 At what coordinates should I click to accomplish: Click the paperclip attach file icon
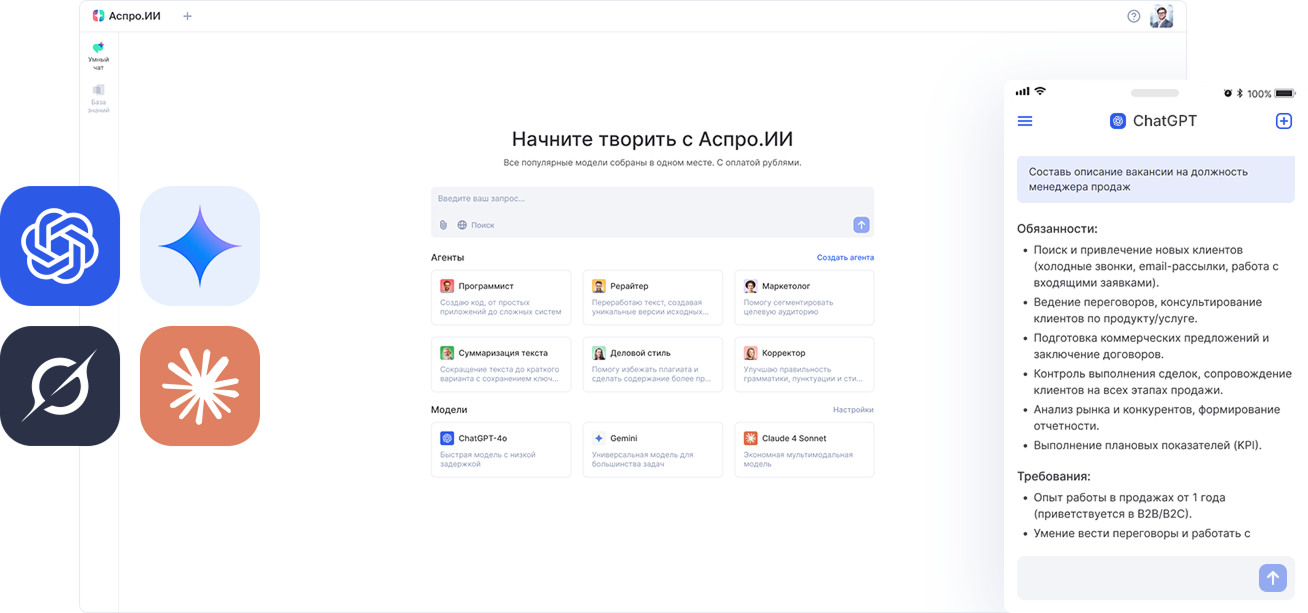(443, 225)
